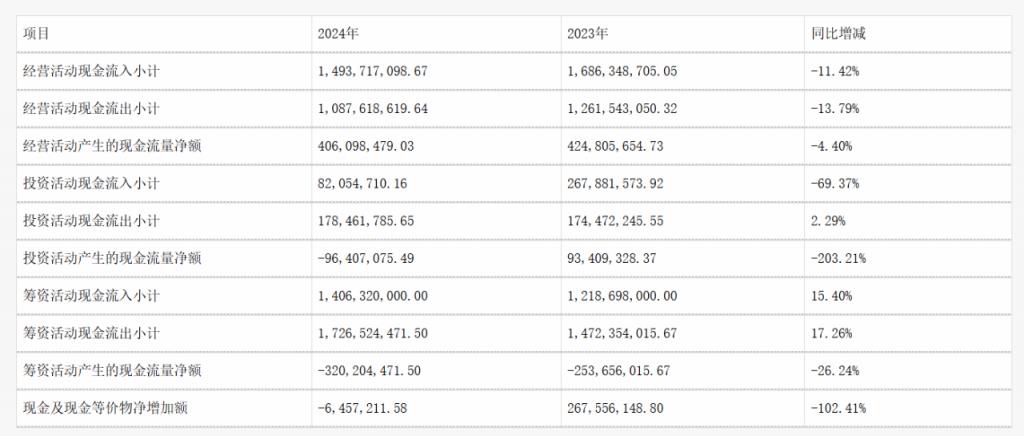Select cell value 1,493,717,098.67
This screenshot has height=436, width=1024.
click(372, 71)
